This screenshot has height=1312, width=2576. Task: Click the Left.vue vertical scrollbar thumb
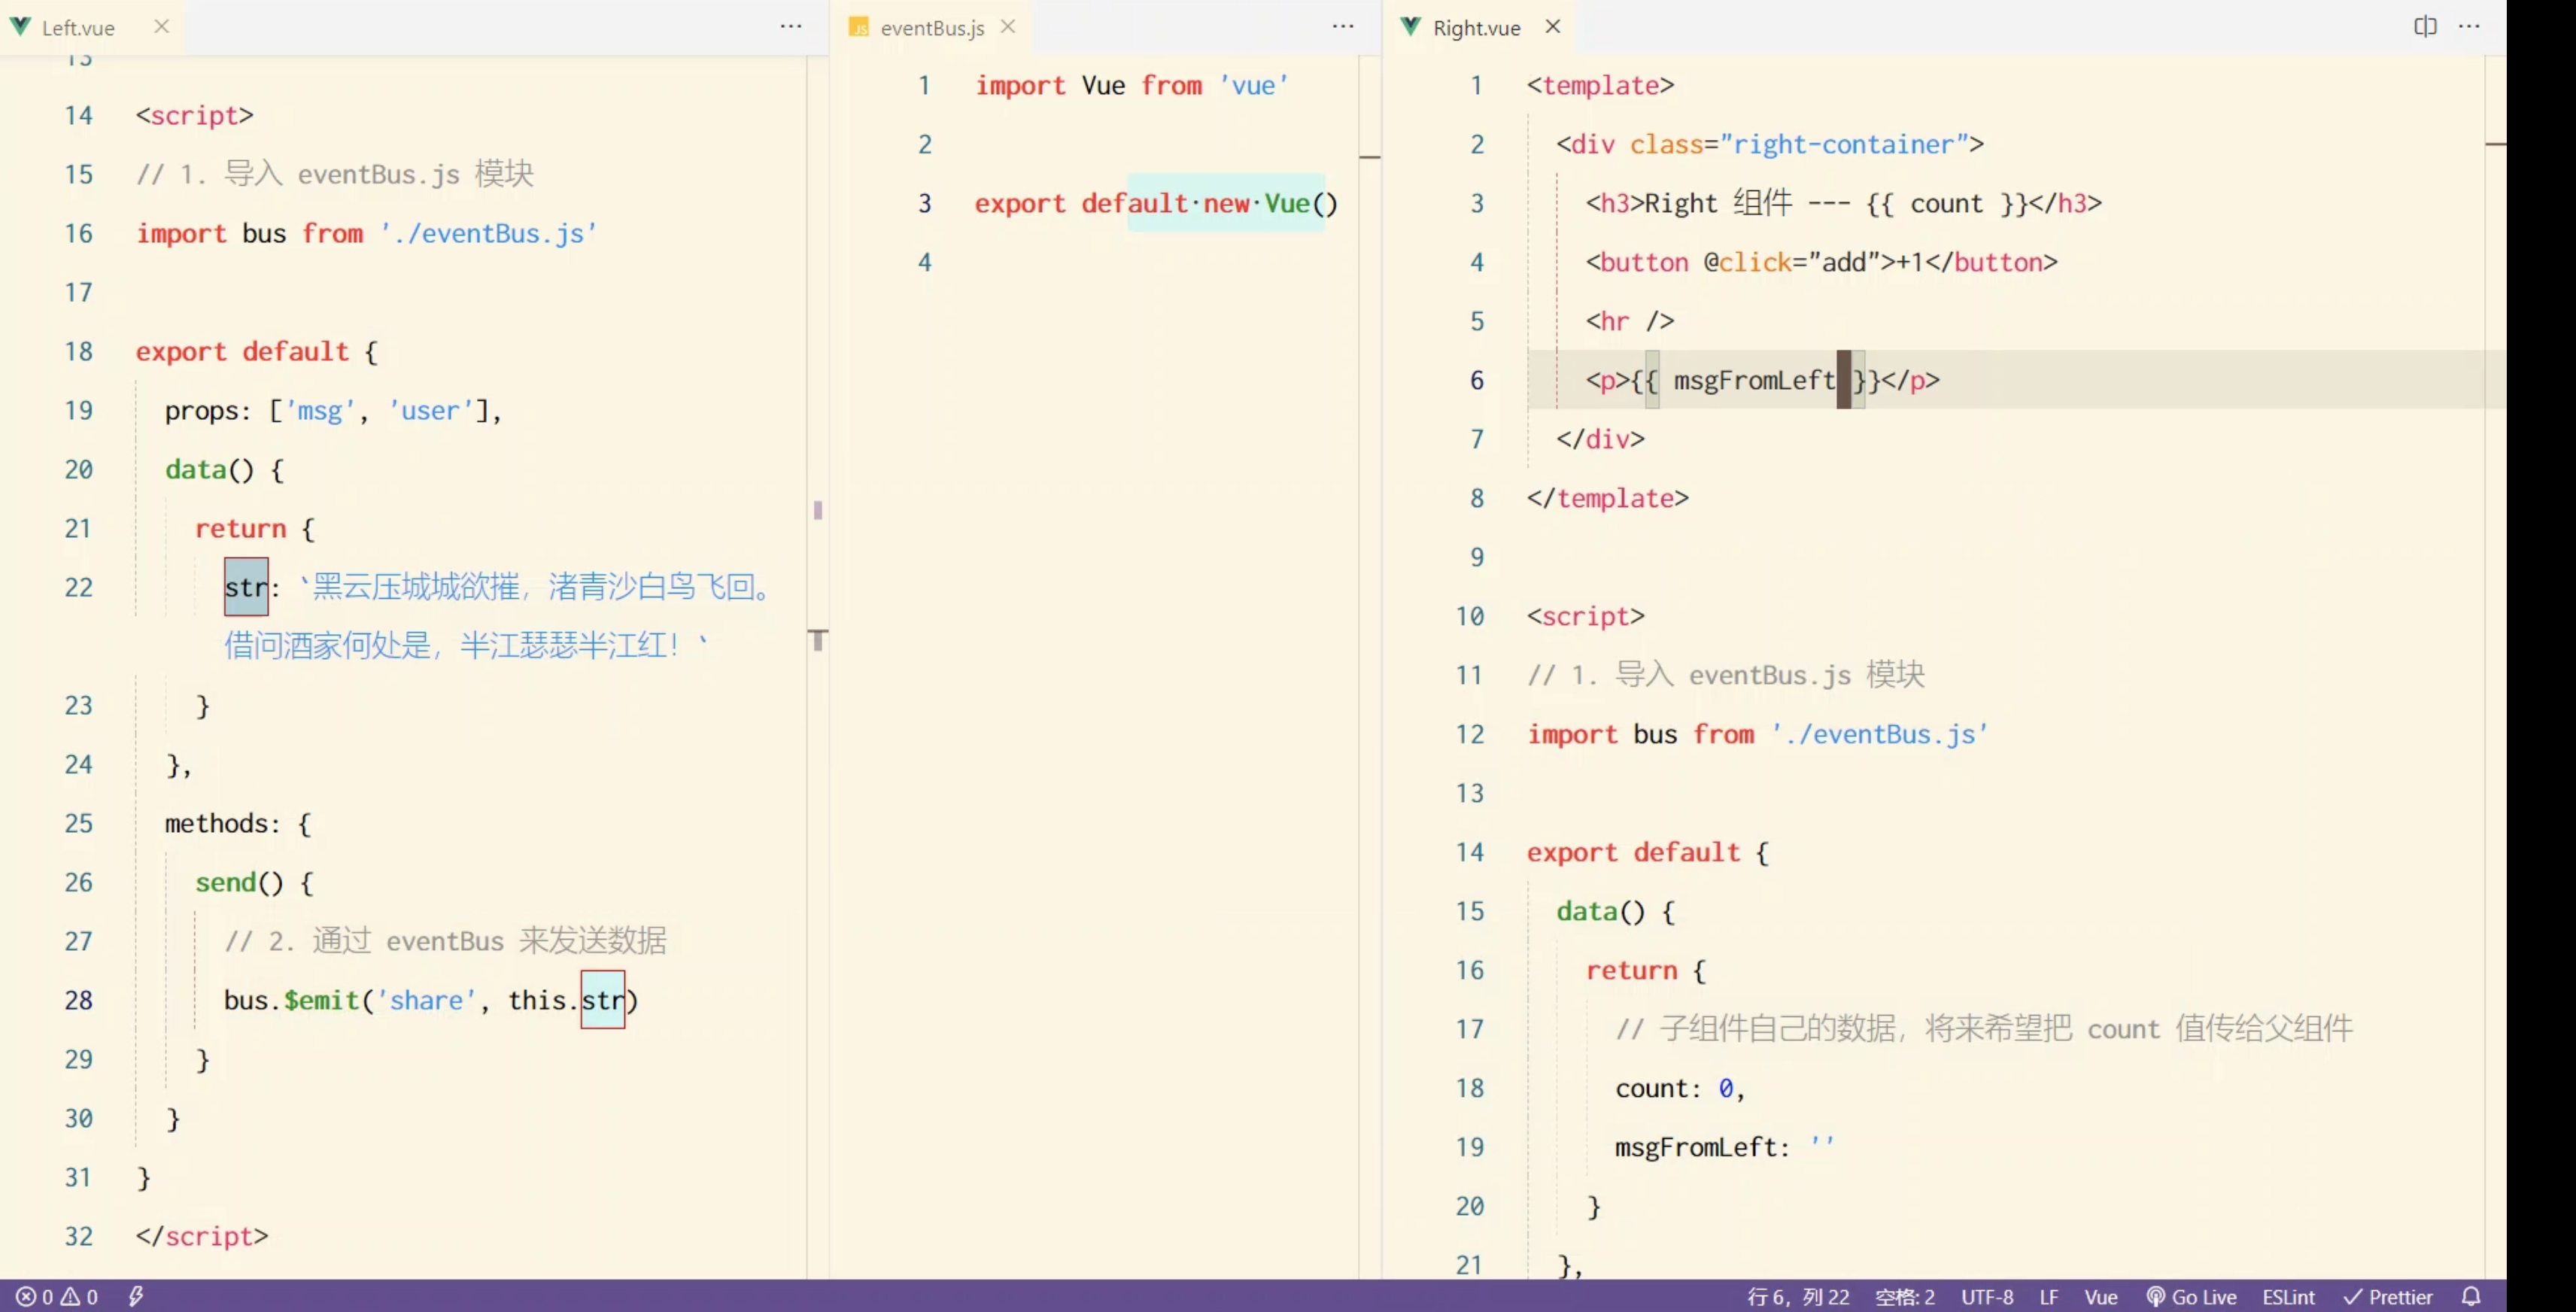point(817,640)
